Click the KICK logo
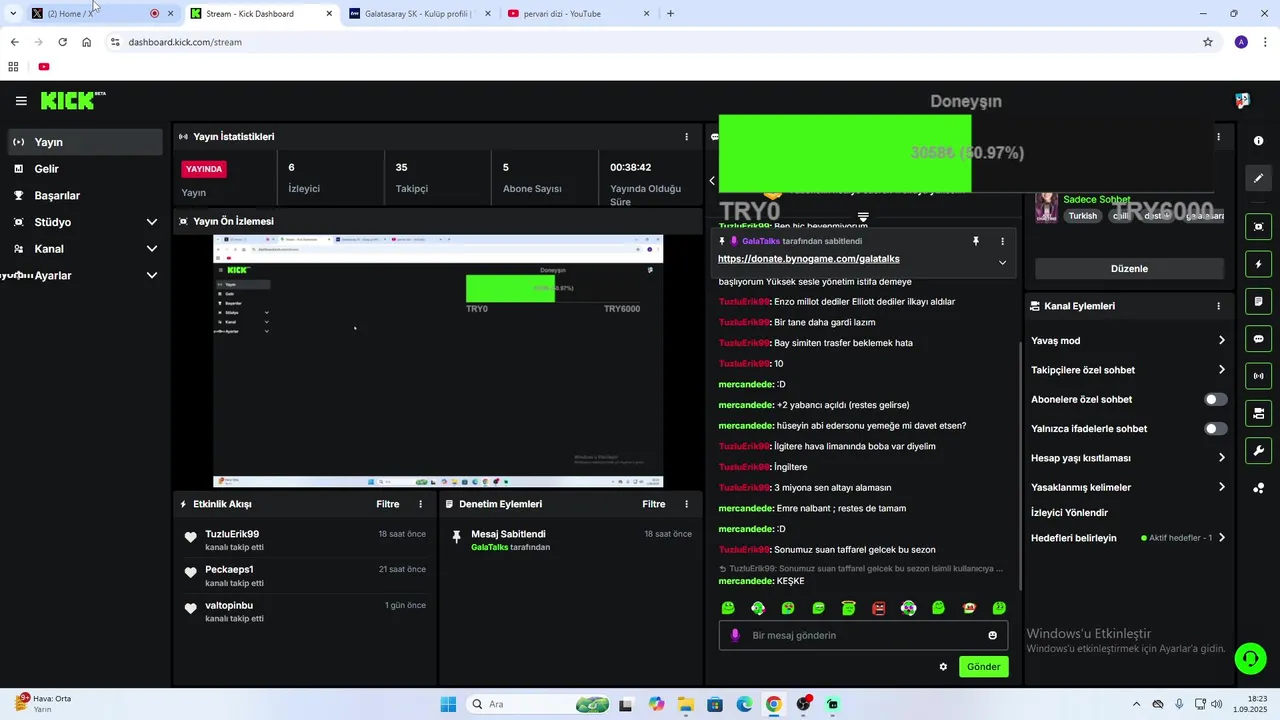The width and height of the screenshot is (1280, 720). click(72, 100)
